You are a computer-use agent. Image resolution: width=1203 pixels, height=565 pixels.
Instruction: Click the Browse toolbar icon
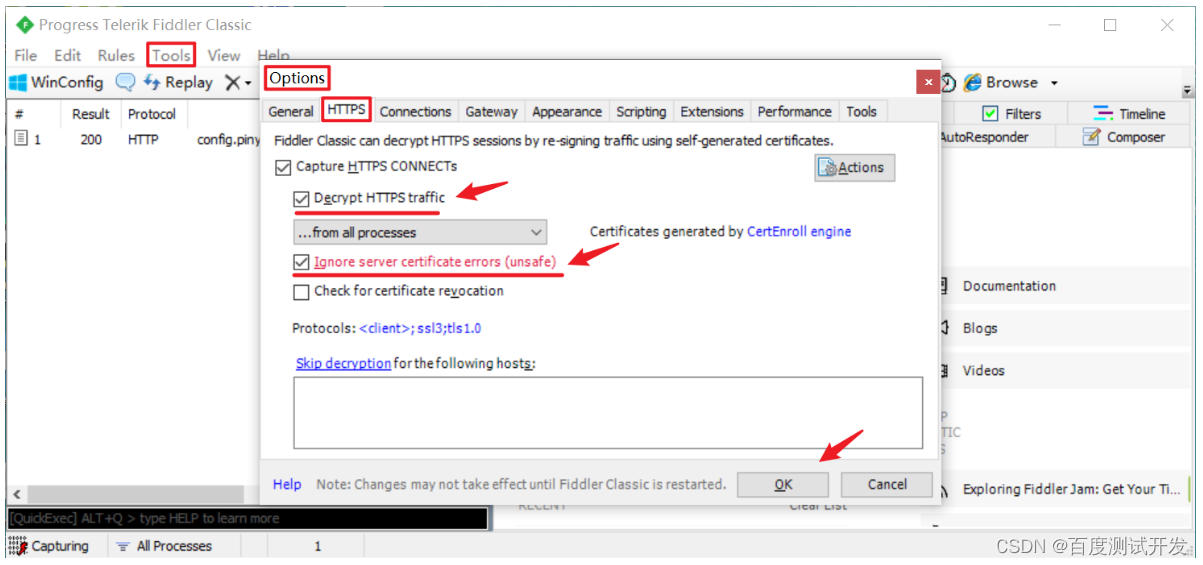[1001, 82]
